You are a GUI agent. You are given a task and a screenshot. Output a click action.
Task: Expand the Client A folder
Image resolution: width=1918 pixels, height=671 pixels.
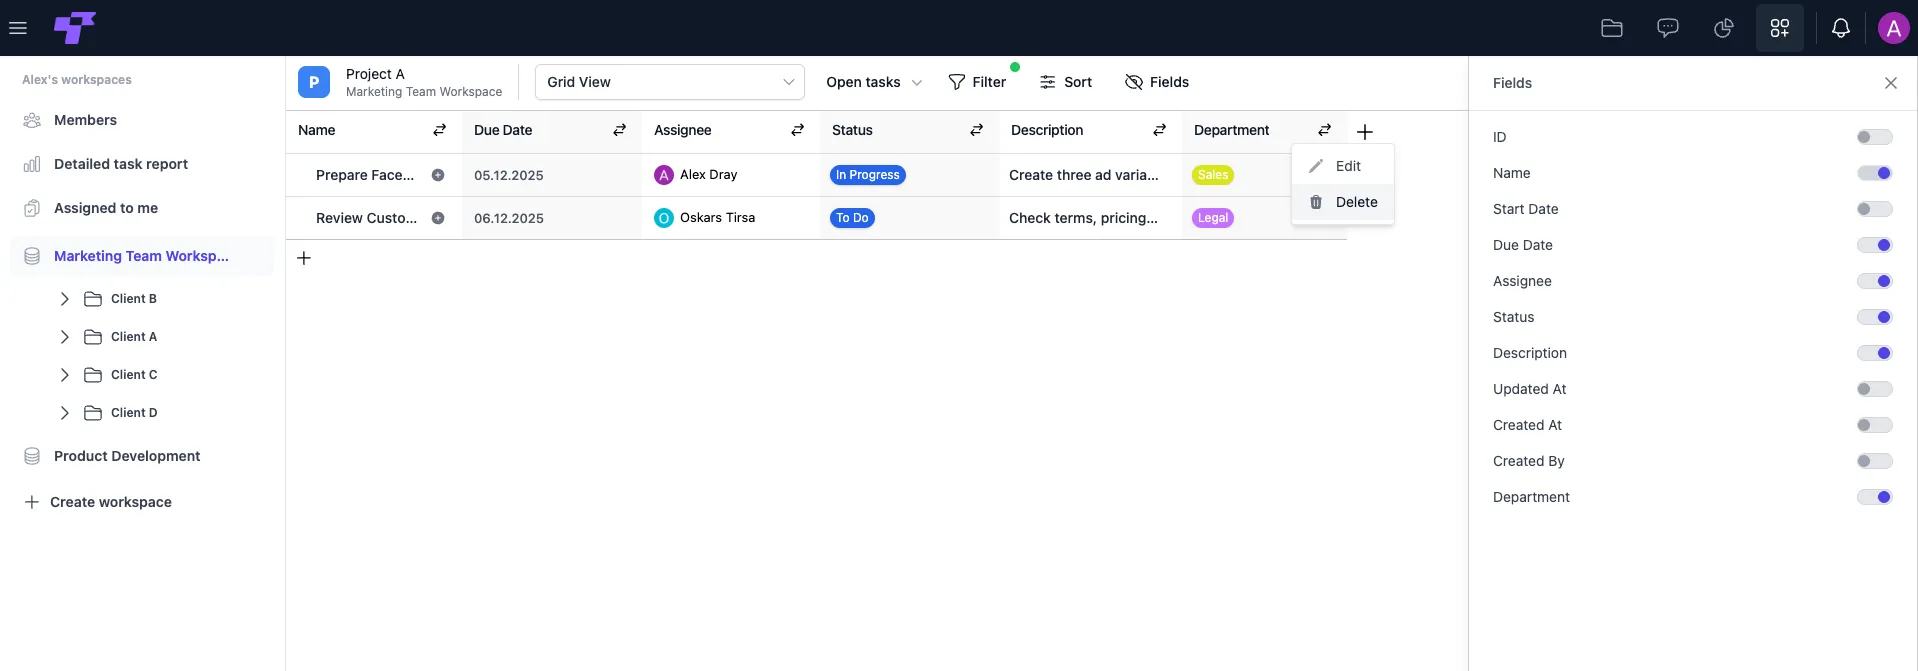pyautogui.click(x=65, y=337)
